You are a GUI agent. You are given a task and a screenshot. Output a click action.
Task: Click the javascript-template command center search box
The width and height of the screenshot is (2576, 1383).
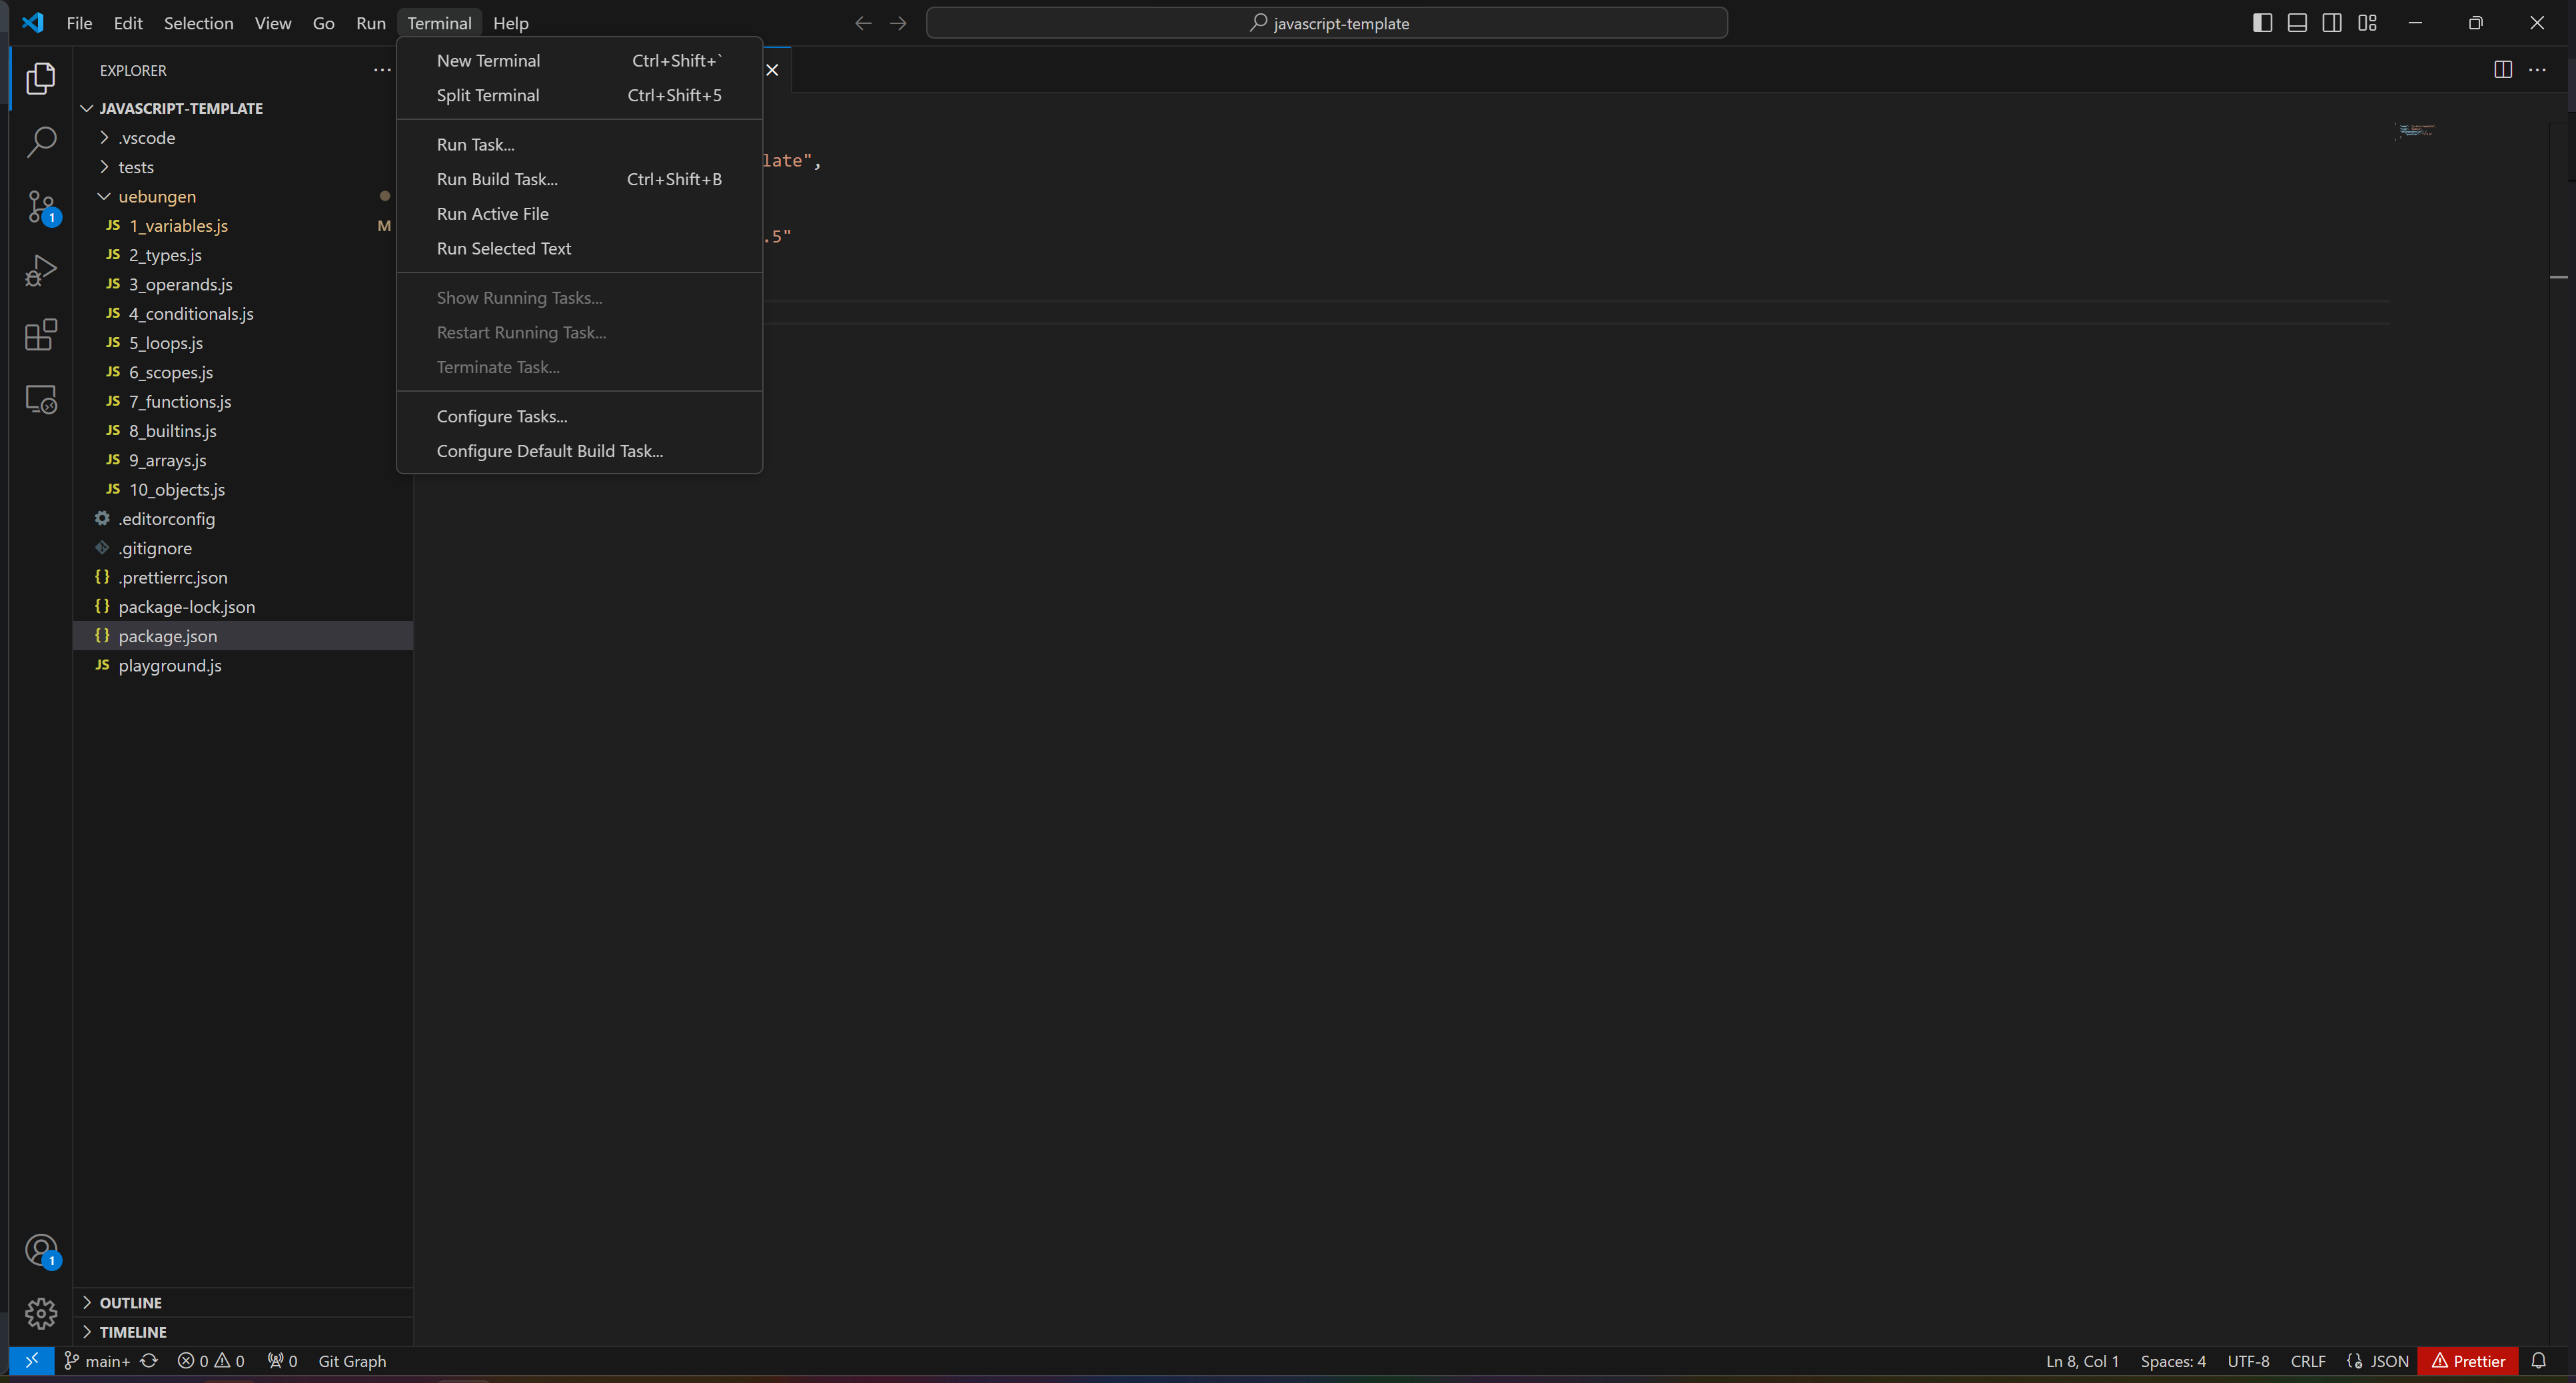[x=1326, y=23]
